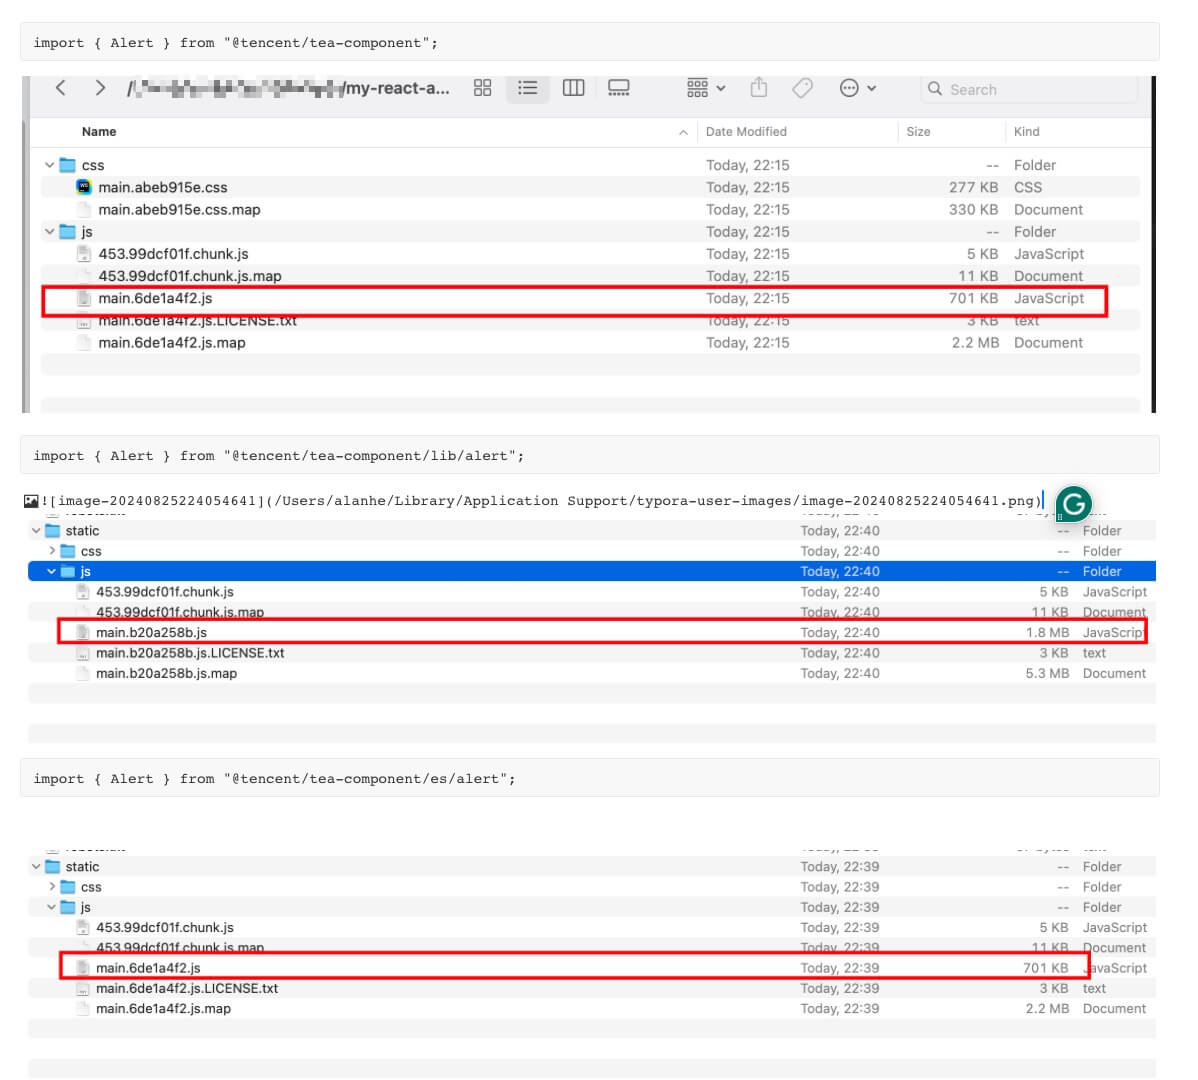Switch Finder to icon grid view
The image size is (1198, 1080).
pos(483,88)
